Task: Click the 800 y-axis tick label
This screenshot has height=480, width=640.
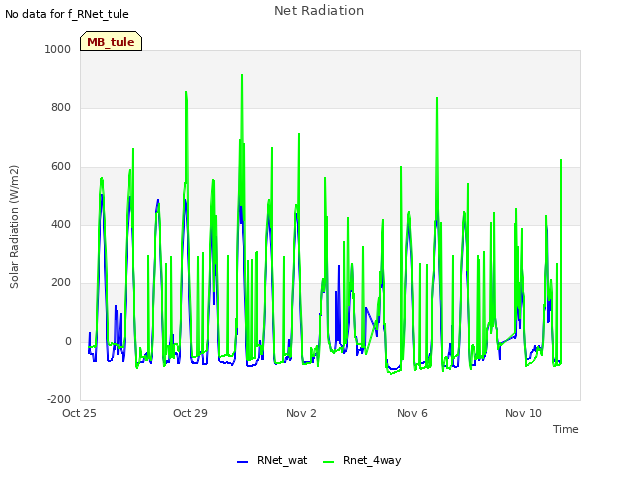Action: (61, 107)
